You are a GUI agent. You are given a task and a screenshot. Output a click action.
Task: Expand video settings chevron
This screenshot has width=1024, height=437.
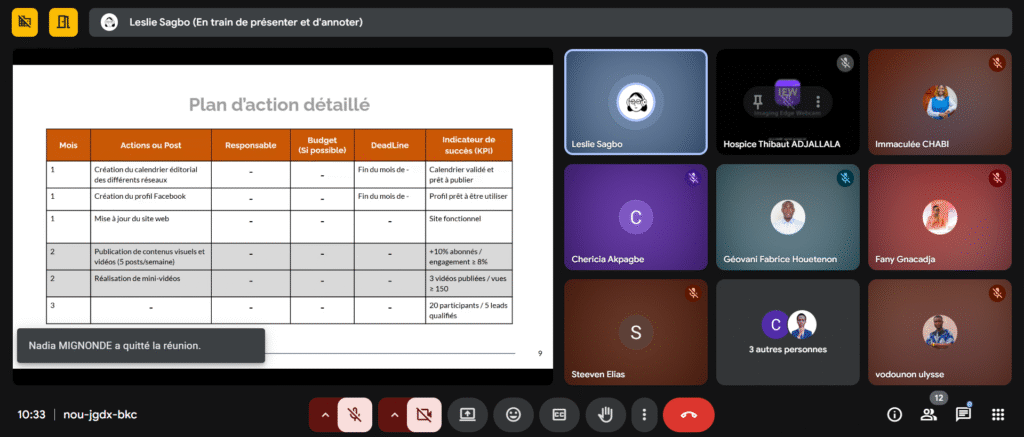[x=393, y=414]
